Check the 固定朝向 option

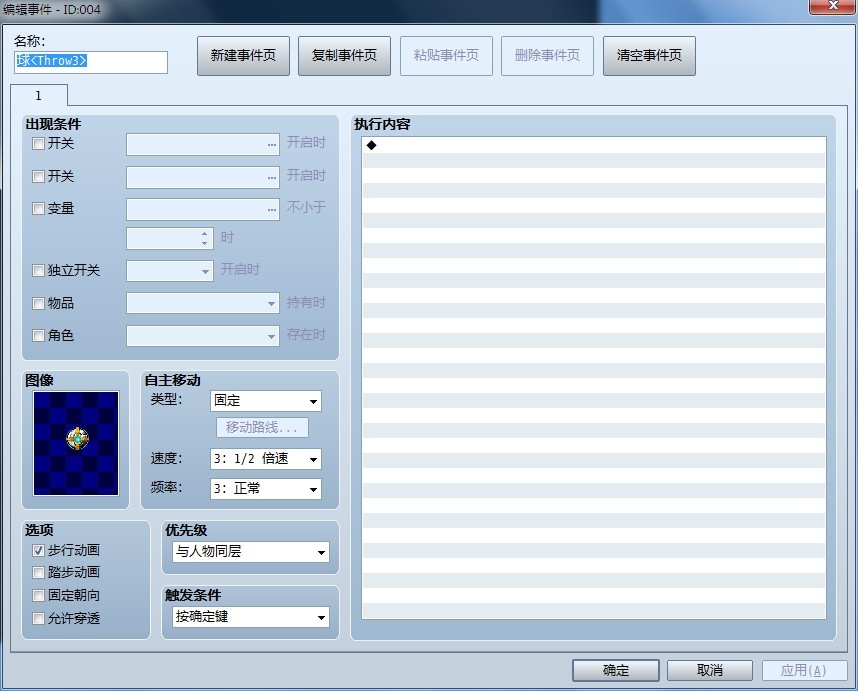(x=38, y=595)
